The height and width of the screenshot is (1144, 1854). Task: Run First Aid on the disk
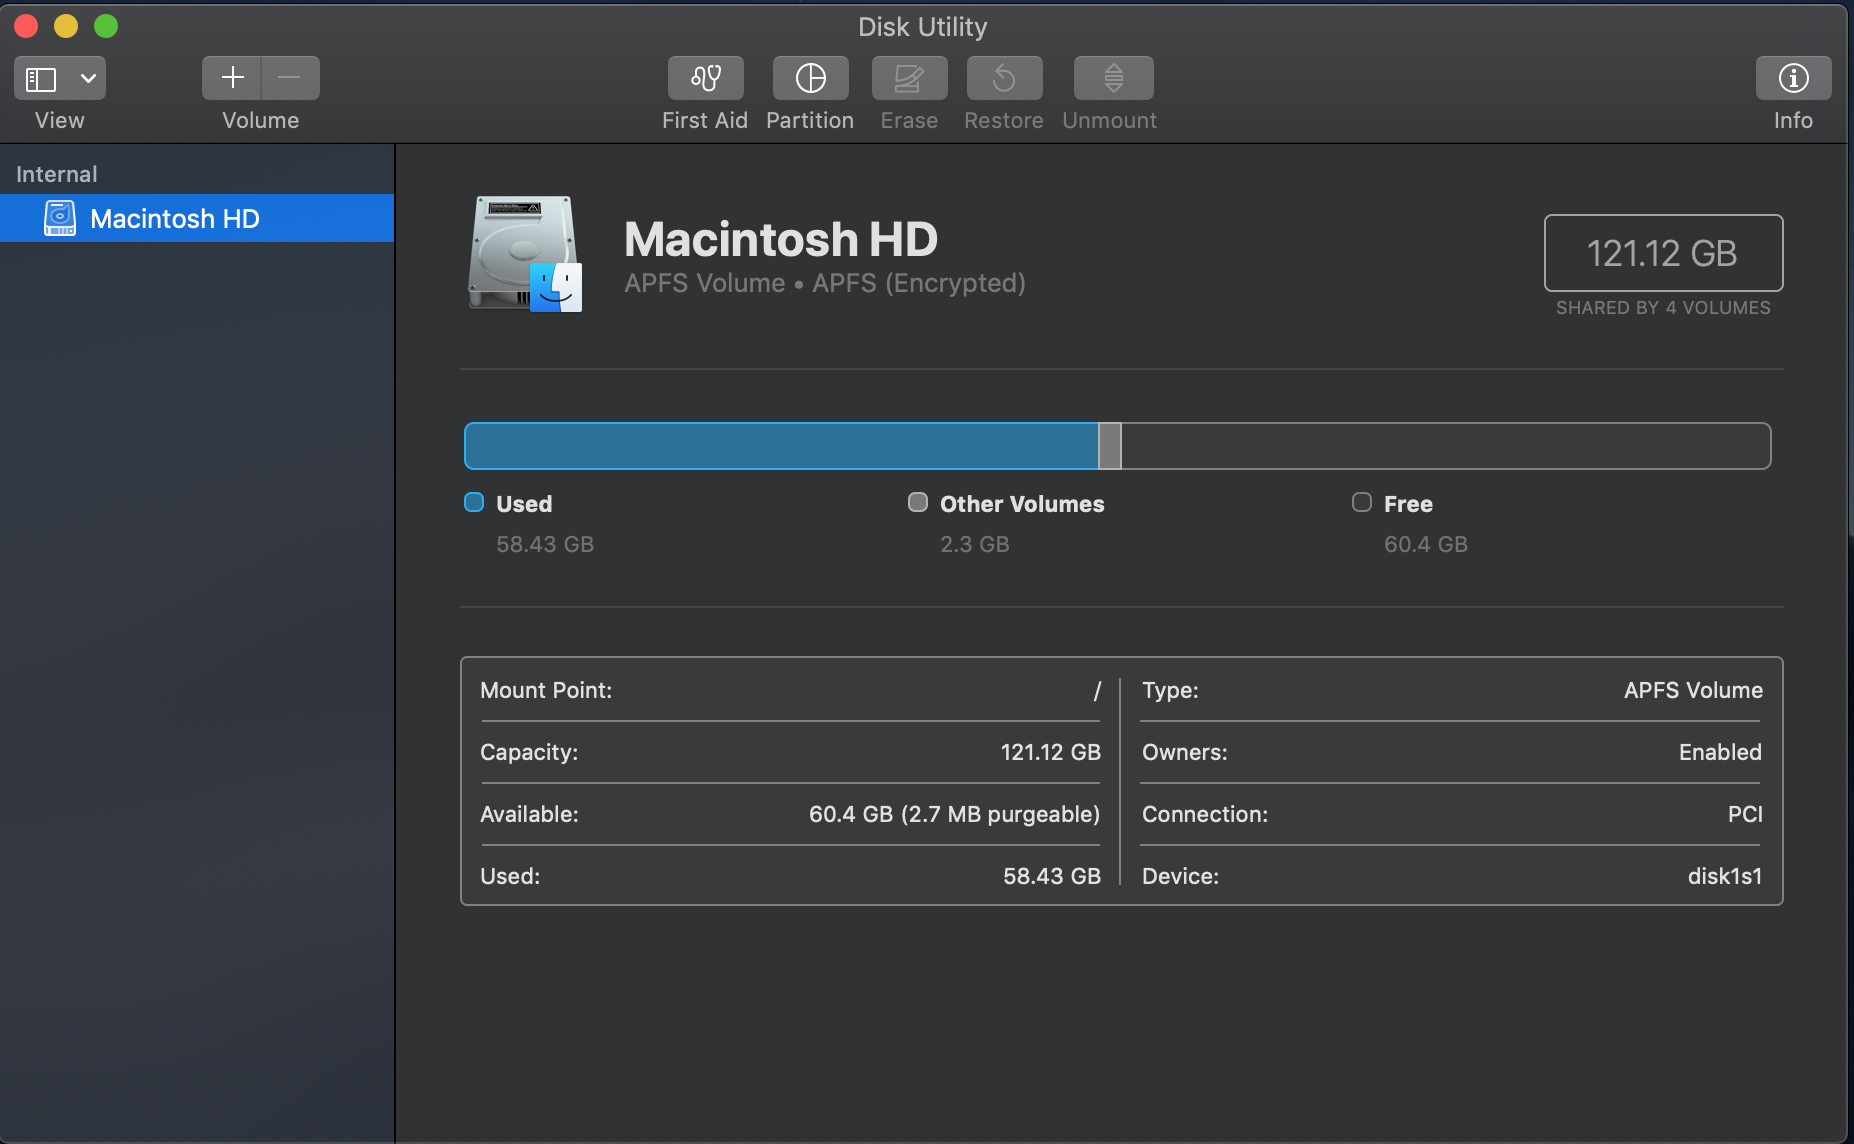[x=706, y=78]
